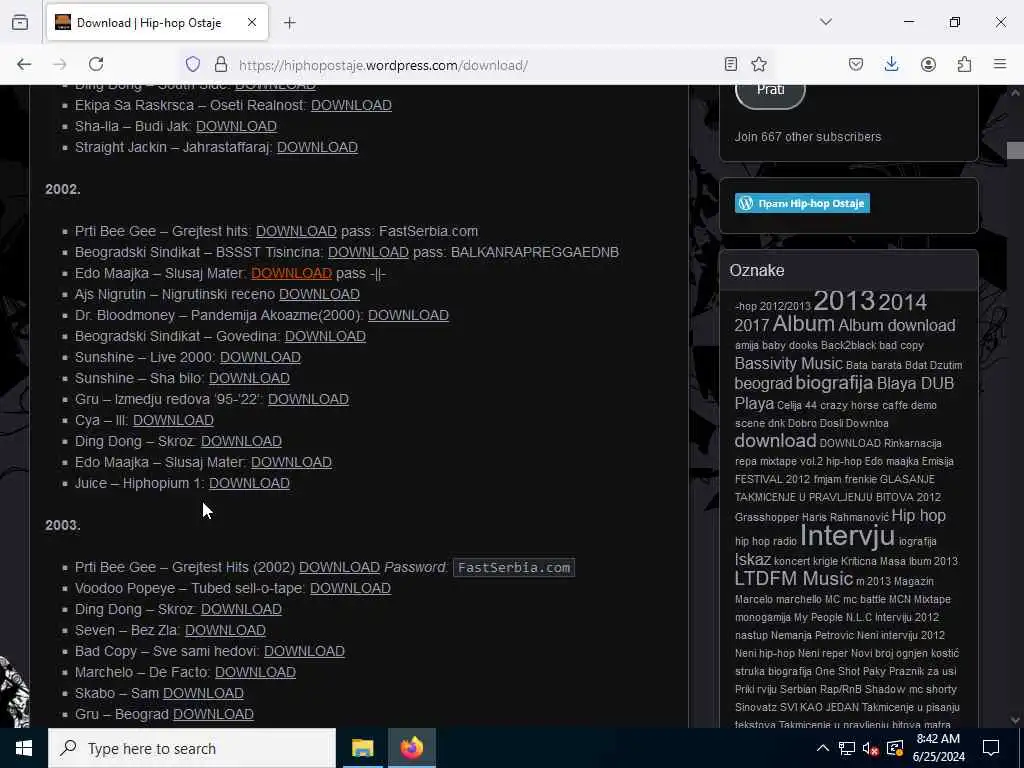Click the scrollbar down arrow
Image resolution: width=1024 pixels, height=768 pixels.
click(1015, 720)
